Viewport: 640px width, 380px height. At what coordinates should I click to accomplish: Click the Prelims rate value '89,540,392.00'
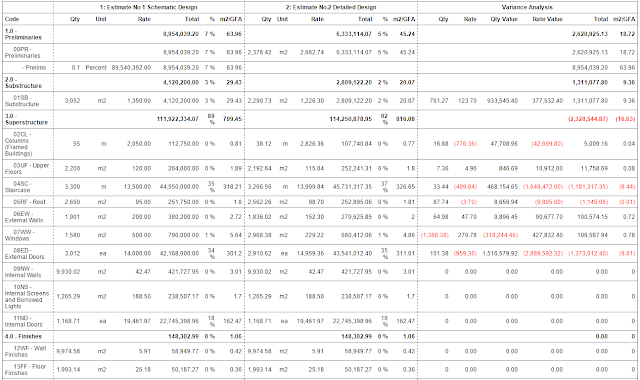click(131, 68)
